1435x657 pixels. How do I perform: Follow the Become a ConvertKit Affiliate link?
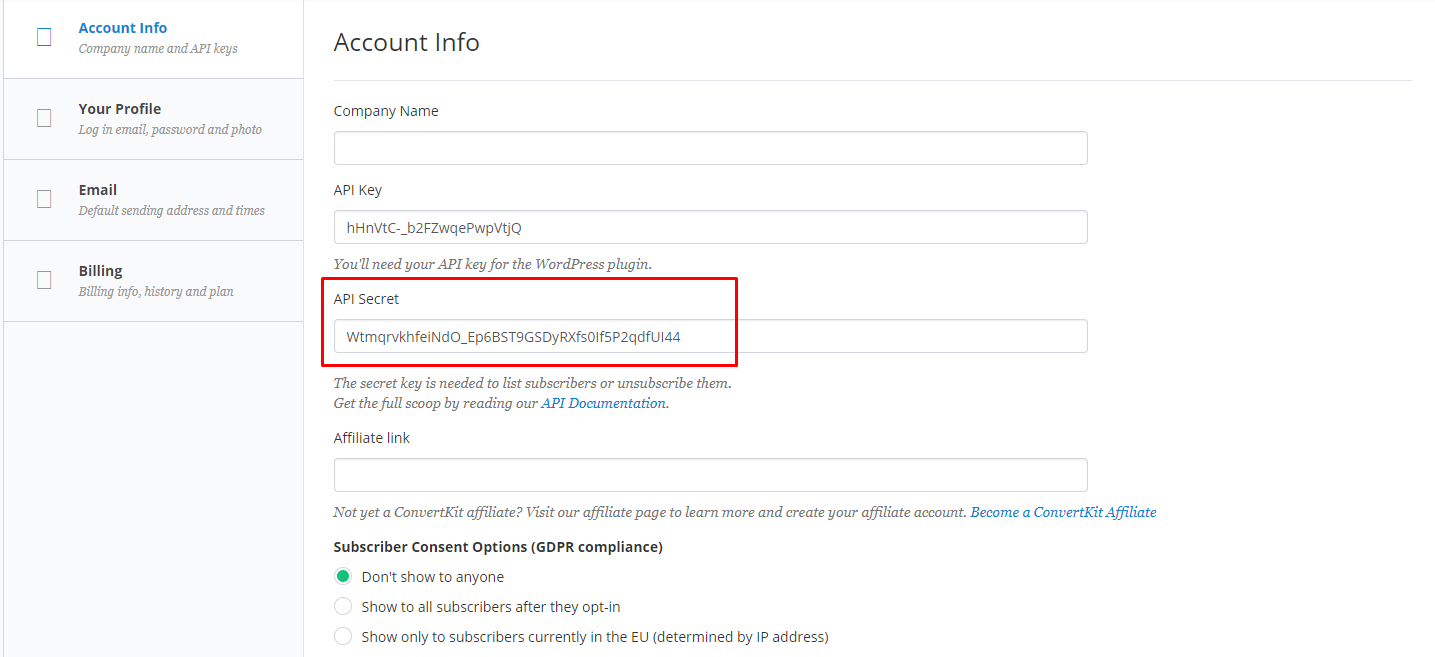tap(1063, 512)
